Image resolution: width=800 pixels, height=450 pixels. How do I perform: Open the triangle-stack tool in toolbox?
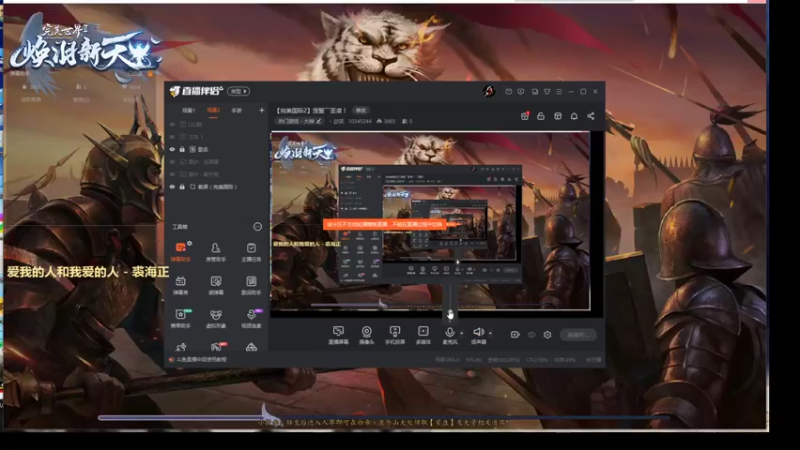pyautogui.click(x=251, y=347)
